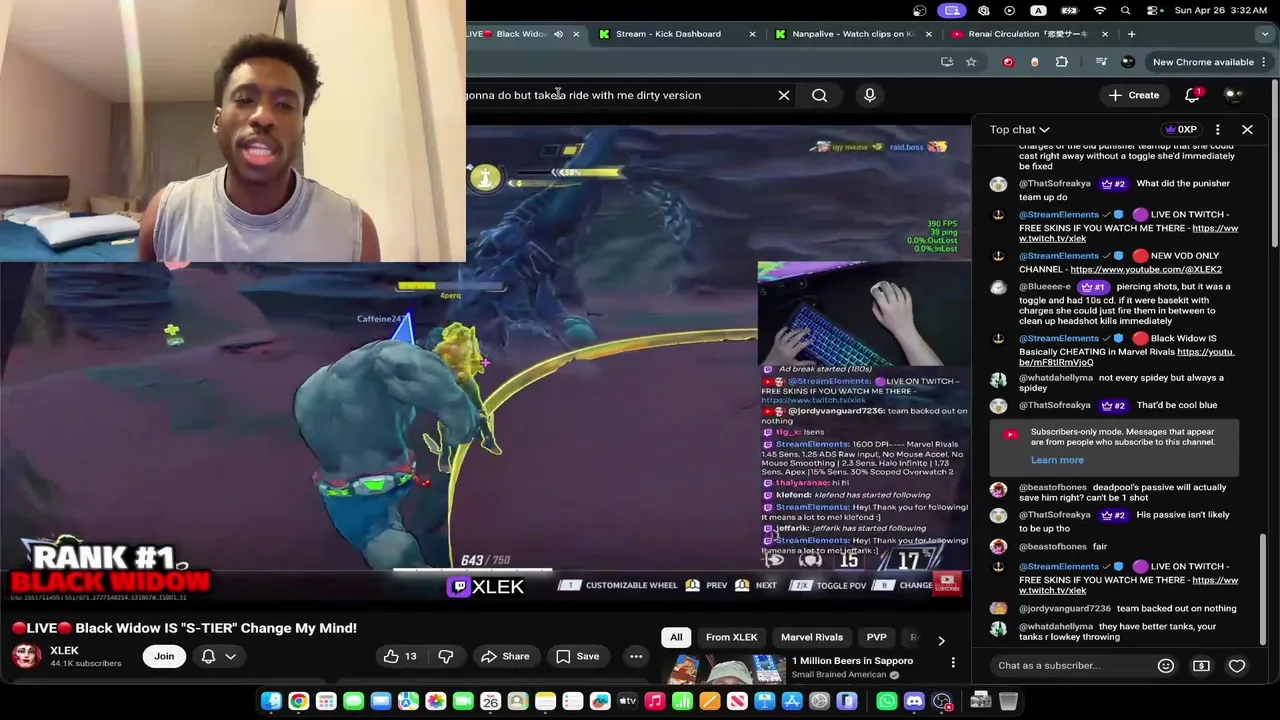Open the YouTube notifications bell

(x=1192, y=95)
